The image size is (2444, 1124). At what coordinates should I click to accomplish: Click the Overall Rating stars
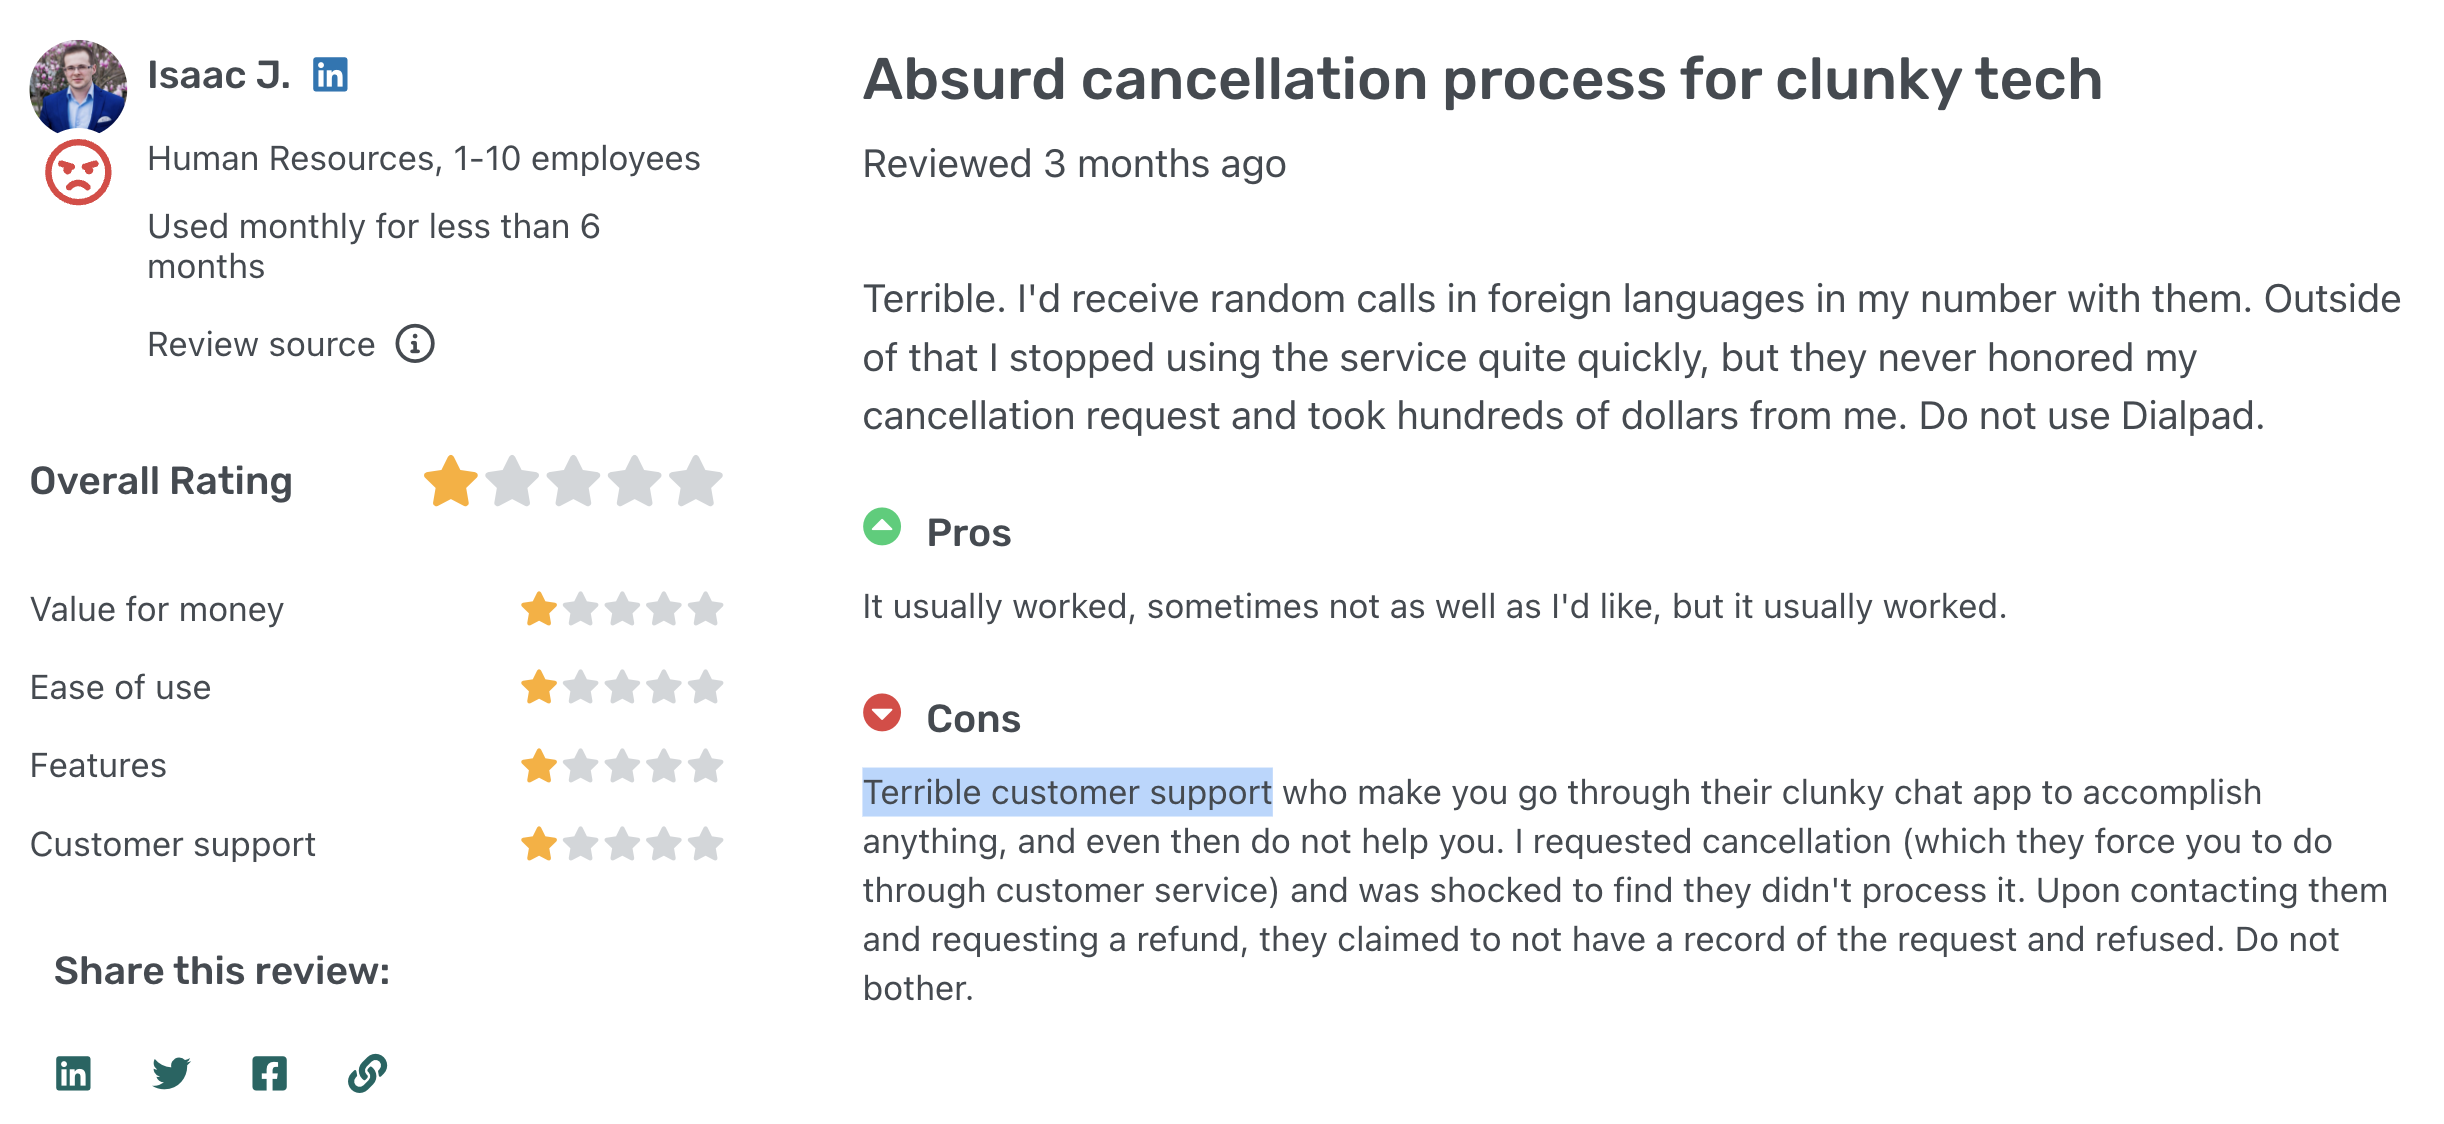573,481
